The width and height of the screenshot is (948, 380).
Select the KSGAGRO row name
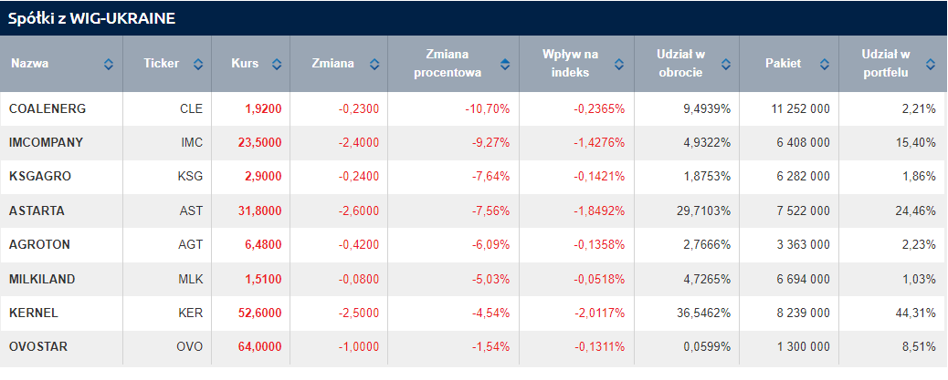click(x=40, y=176)
